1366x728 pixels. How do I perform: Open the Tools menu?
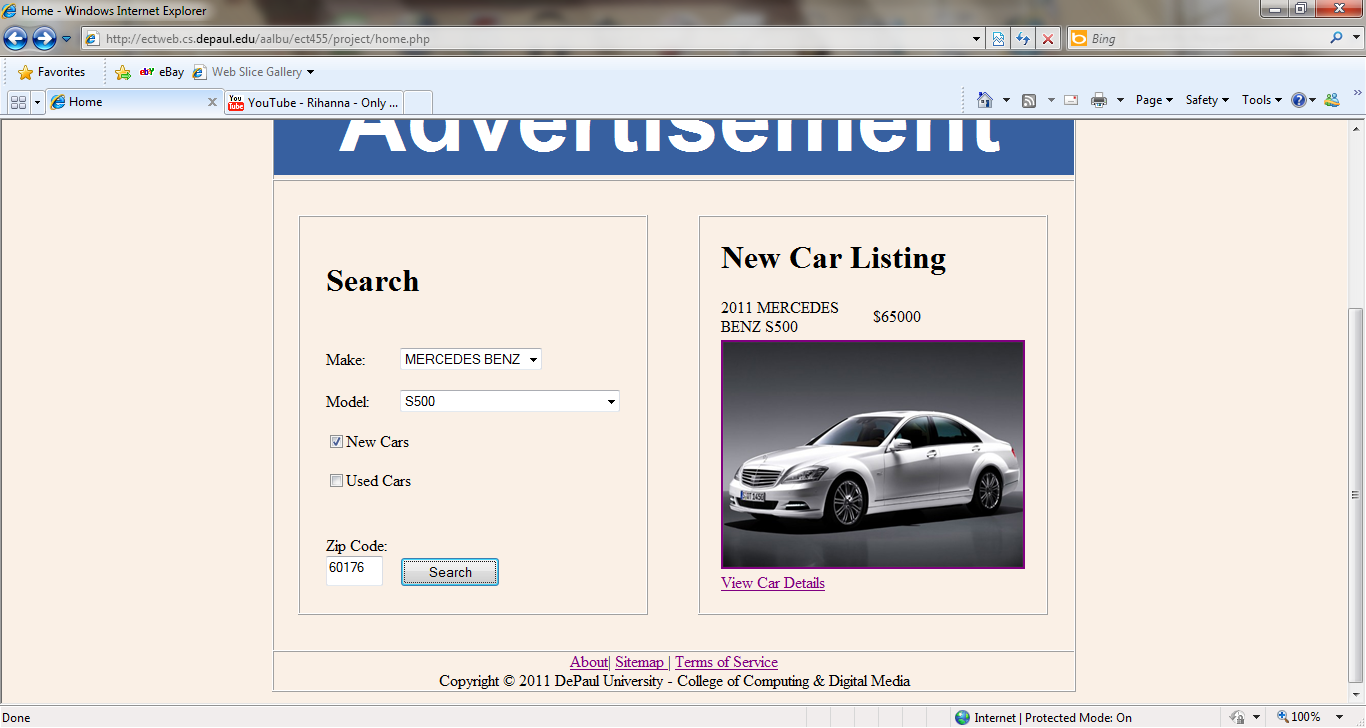coord(1261,100)
